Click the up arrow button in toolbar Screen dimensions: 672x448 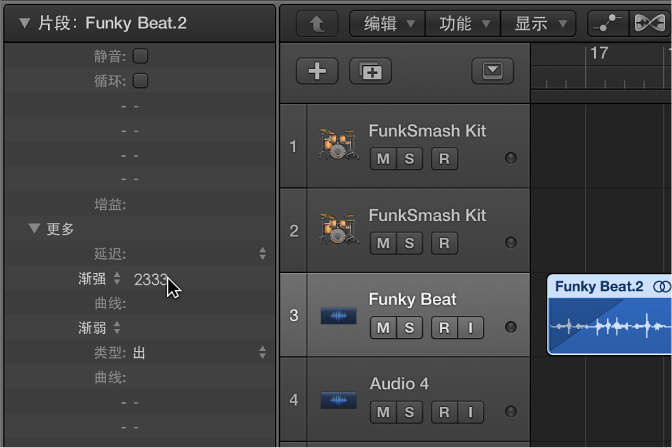316,22
